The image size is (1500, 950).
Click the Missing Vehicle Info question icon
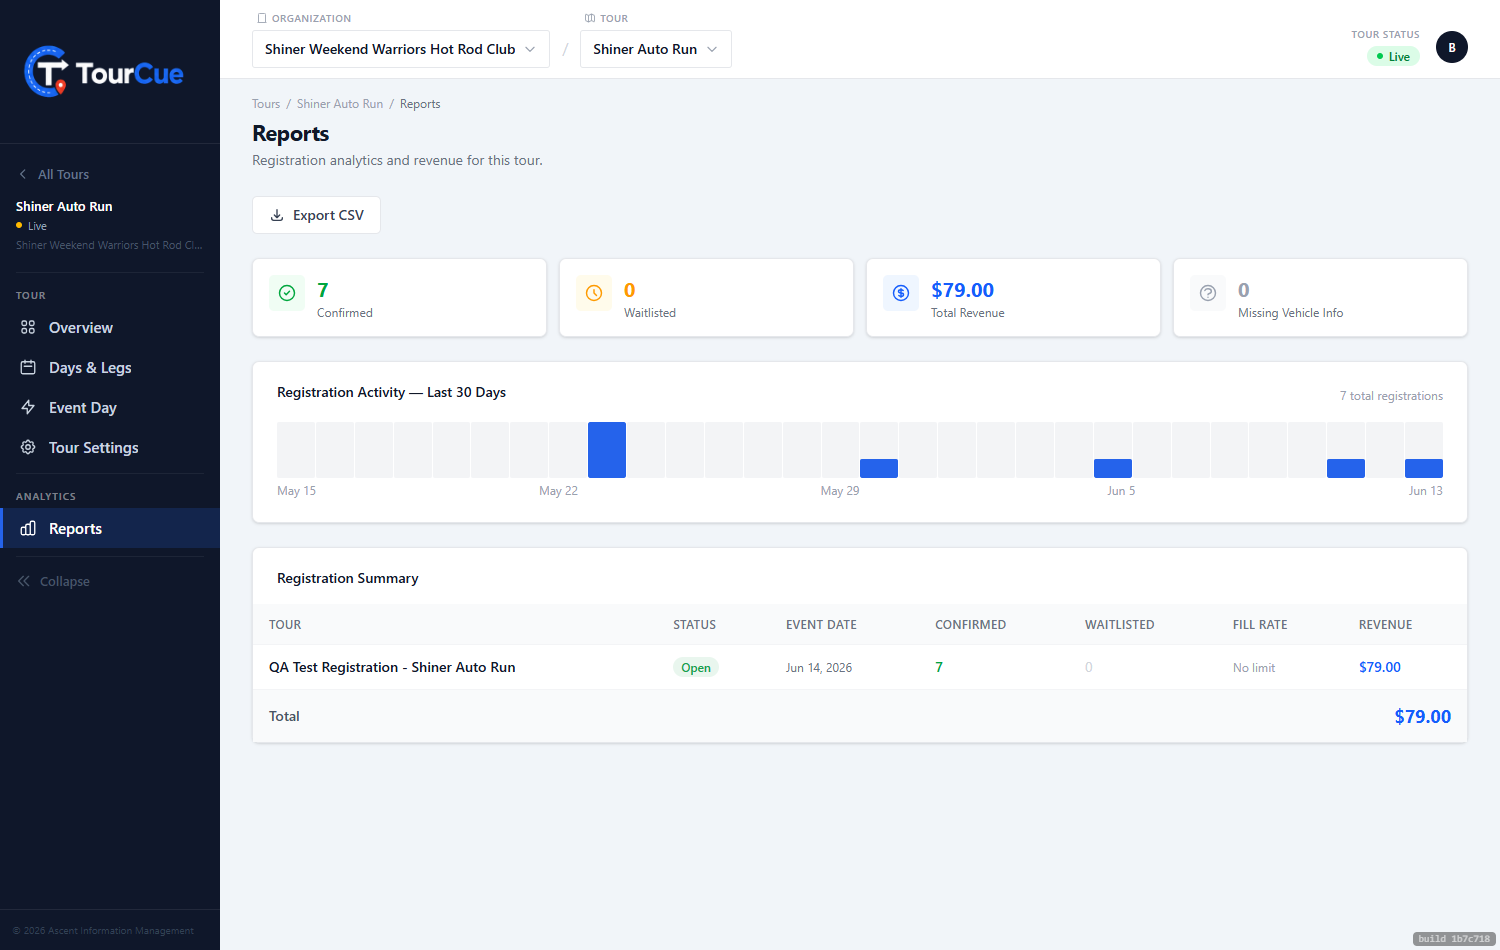click(x=1208, y=293)
